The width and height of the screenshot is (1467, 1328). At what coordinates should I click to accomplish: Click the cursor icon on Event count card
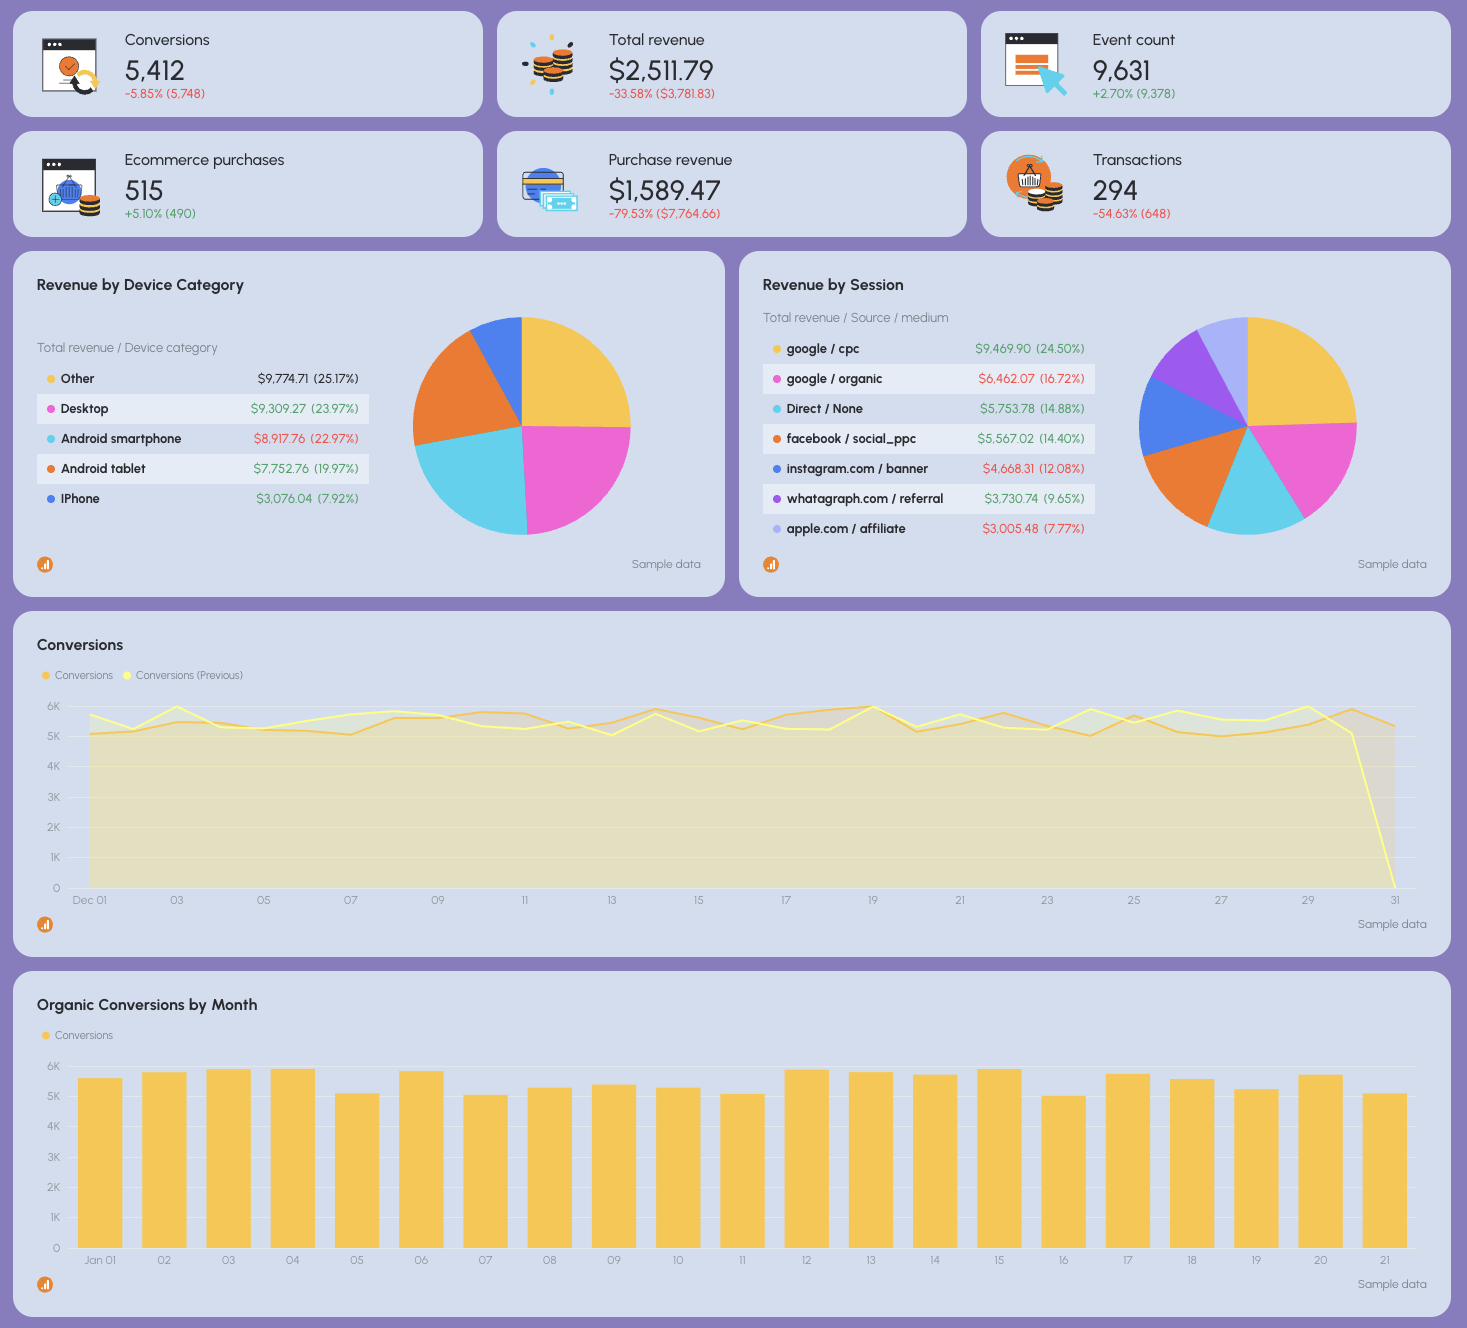[x=1036, y=64]
